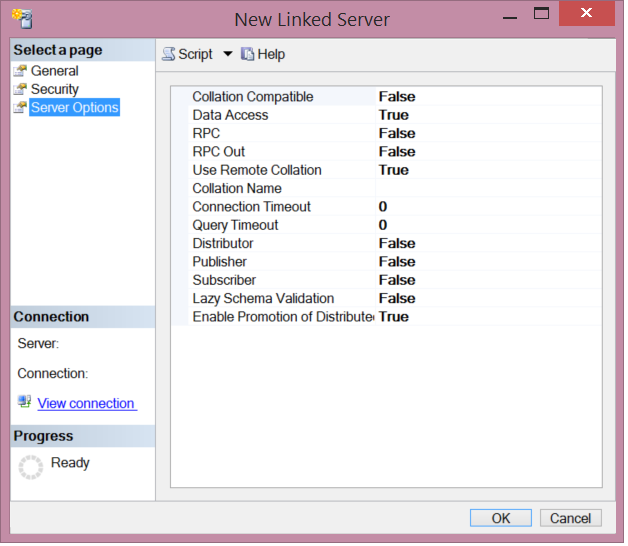Select the RPC Out value False
Image resolution: width=628 pixels, height=546 pixels.
pos(397,152)
